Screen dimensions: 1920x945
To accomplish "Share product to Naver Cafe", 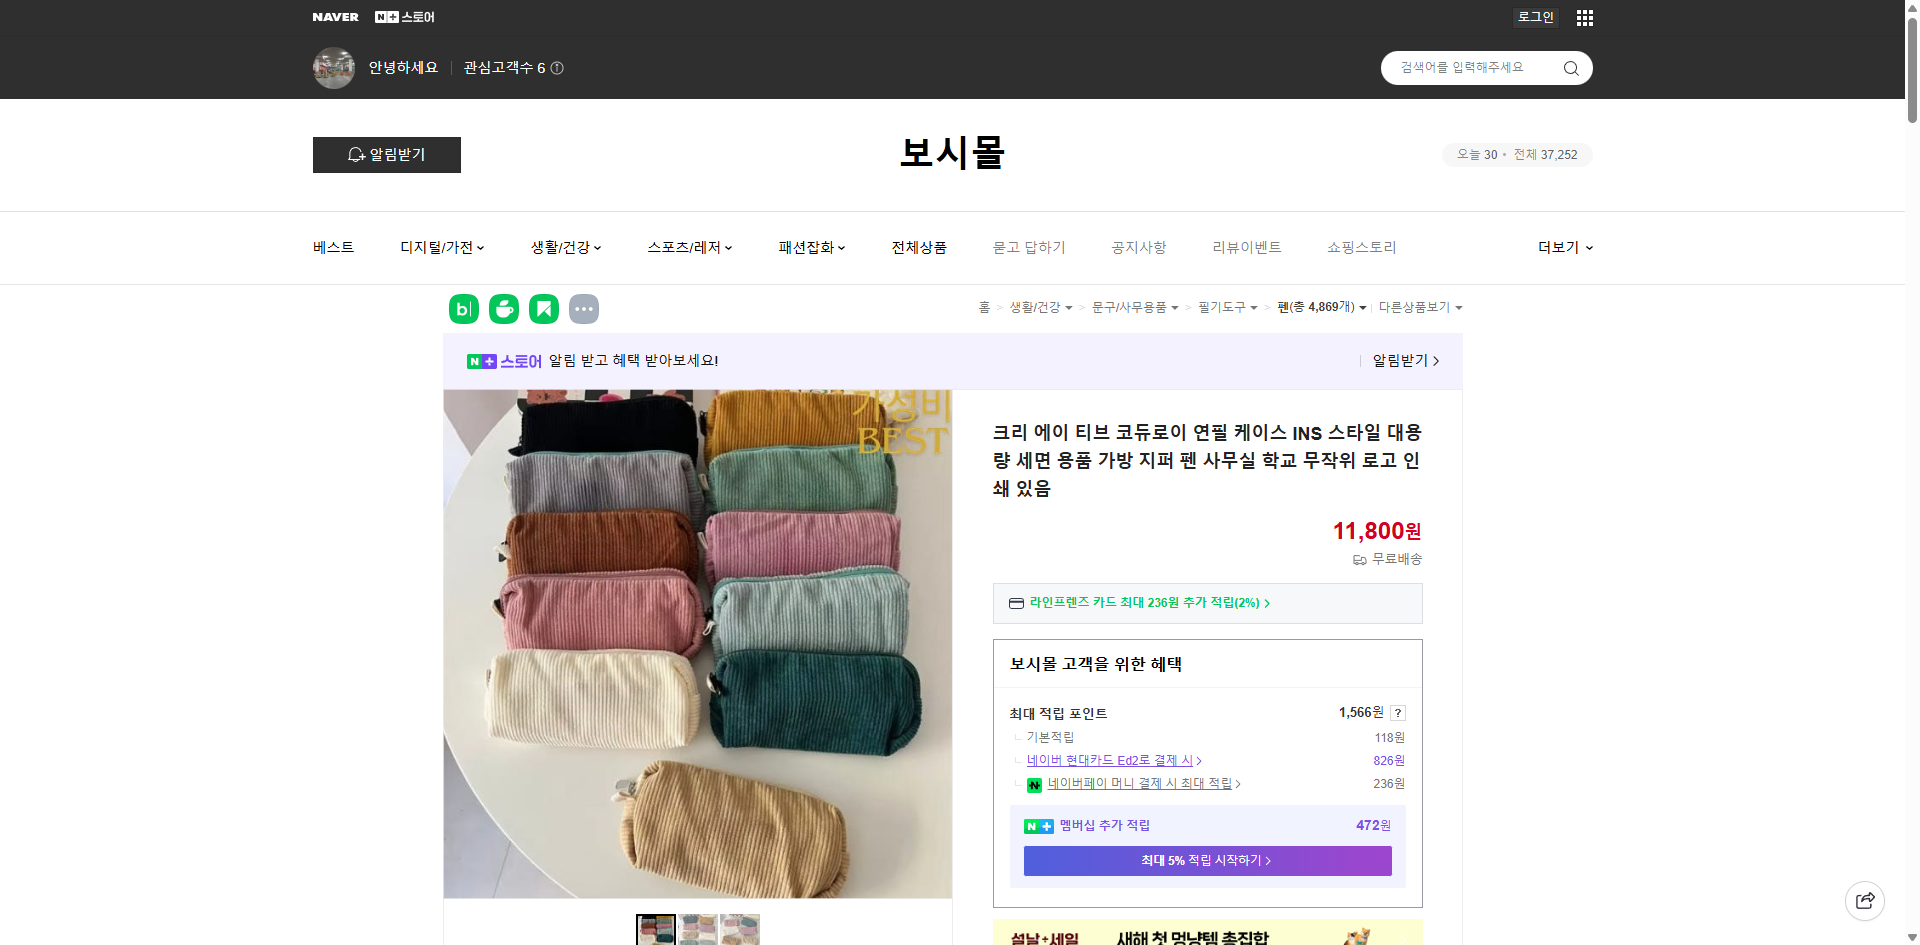I will click(503, 309).
